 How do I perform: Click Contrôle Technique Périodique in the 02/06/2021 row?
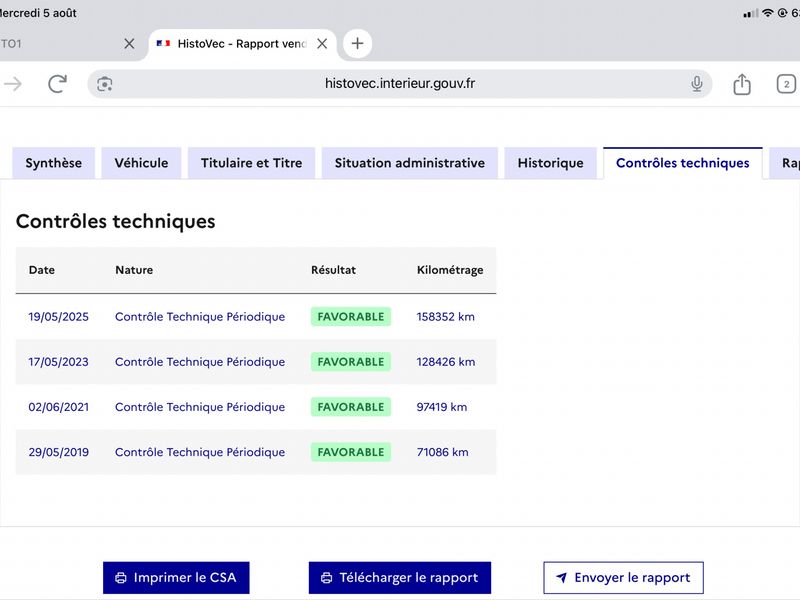199,407
